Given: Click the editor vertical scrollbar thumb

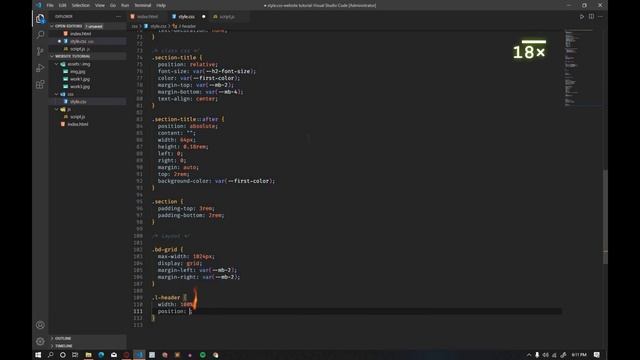Looking at the screenshot, I should click(605, 216).
